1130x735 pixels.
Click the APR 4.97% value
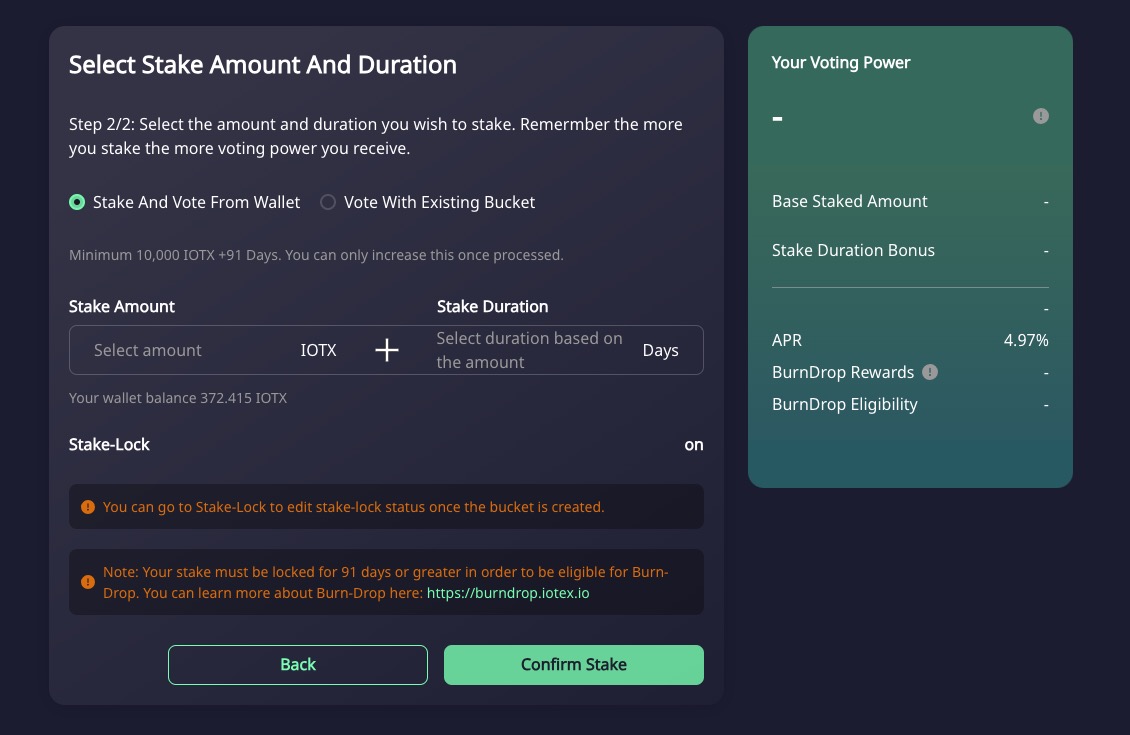click(1025, 341)
